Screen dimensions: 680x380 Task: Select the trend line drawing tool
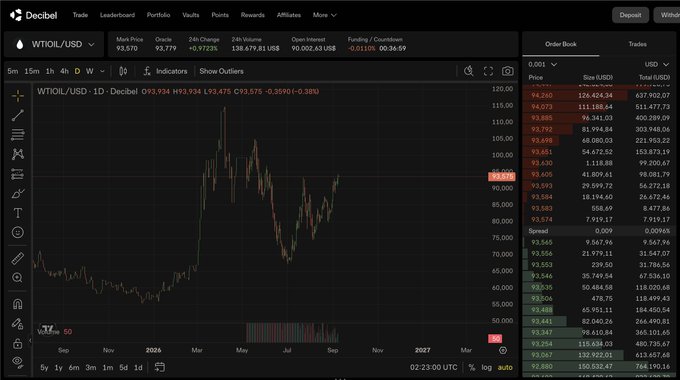click(x=18, y=115)
